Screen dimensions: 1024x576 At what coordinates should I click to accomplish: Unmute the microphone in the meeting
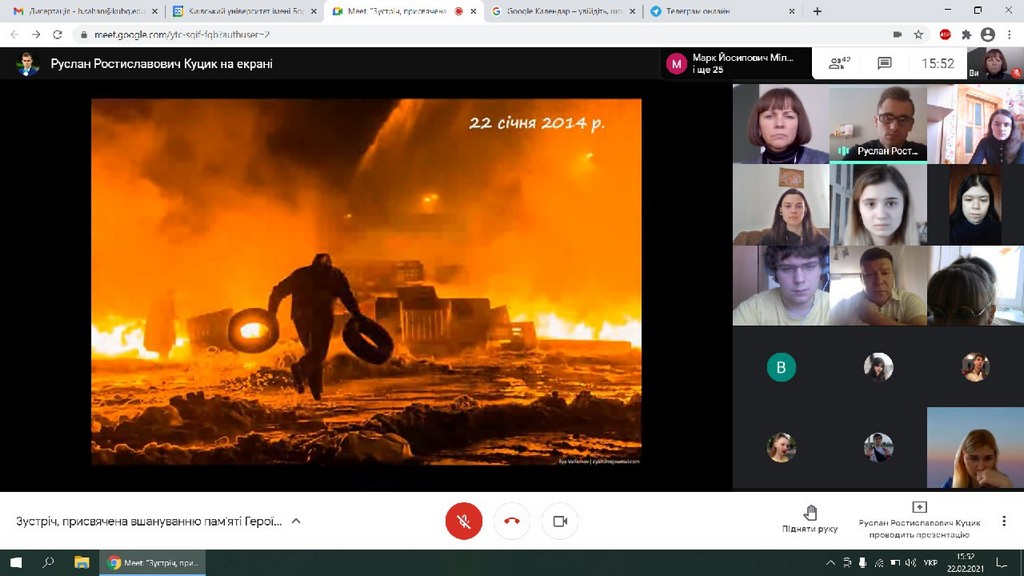[x=463, y=521]
